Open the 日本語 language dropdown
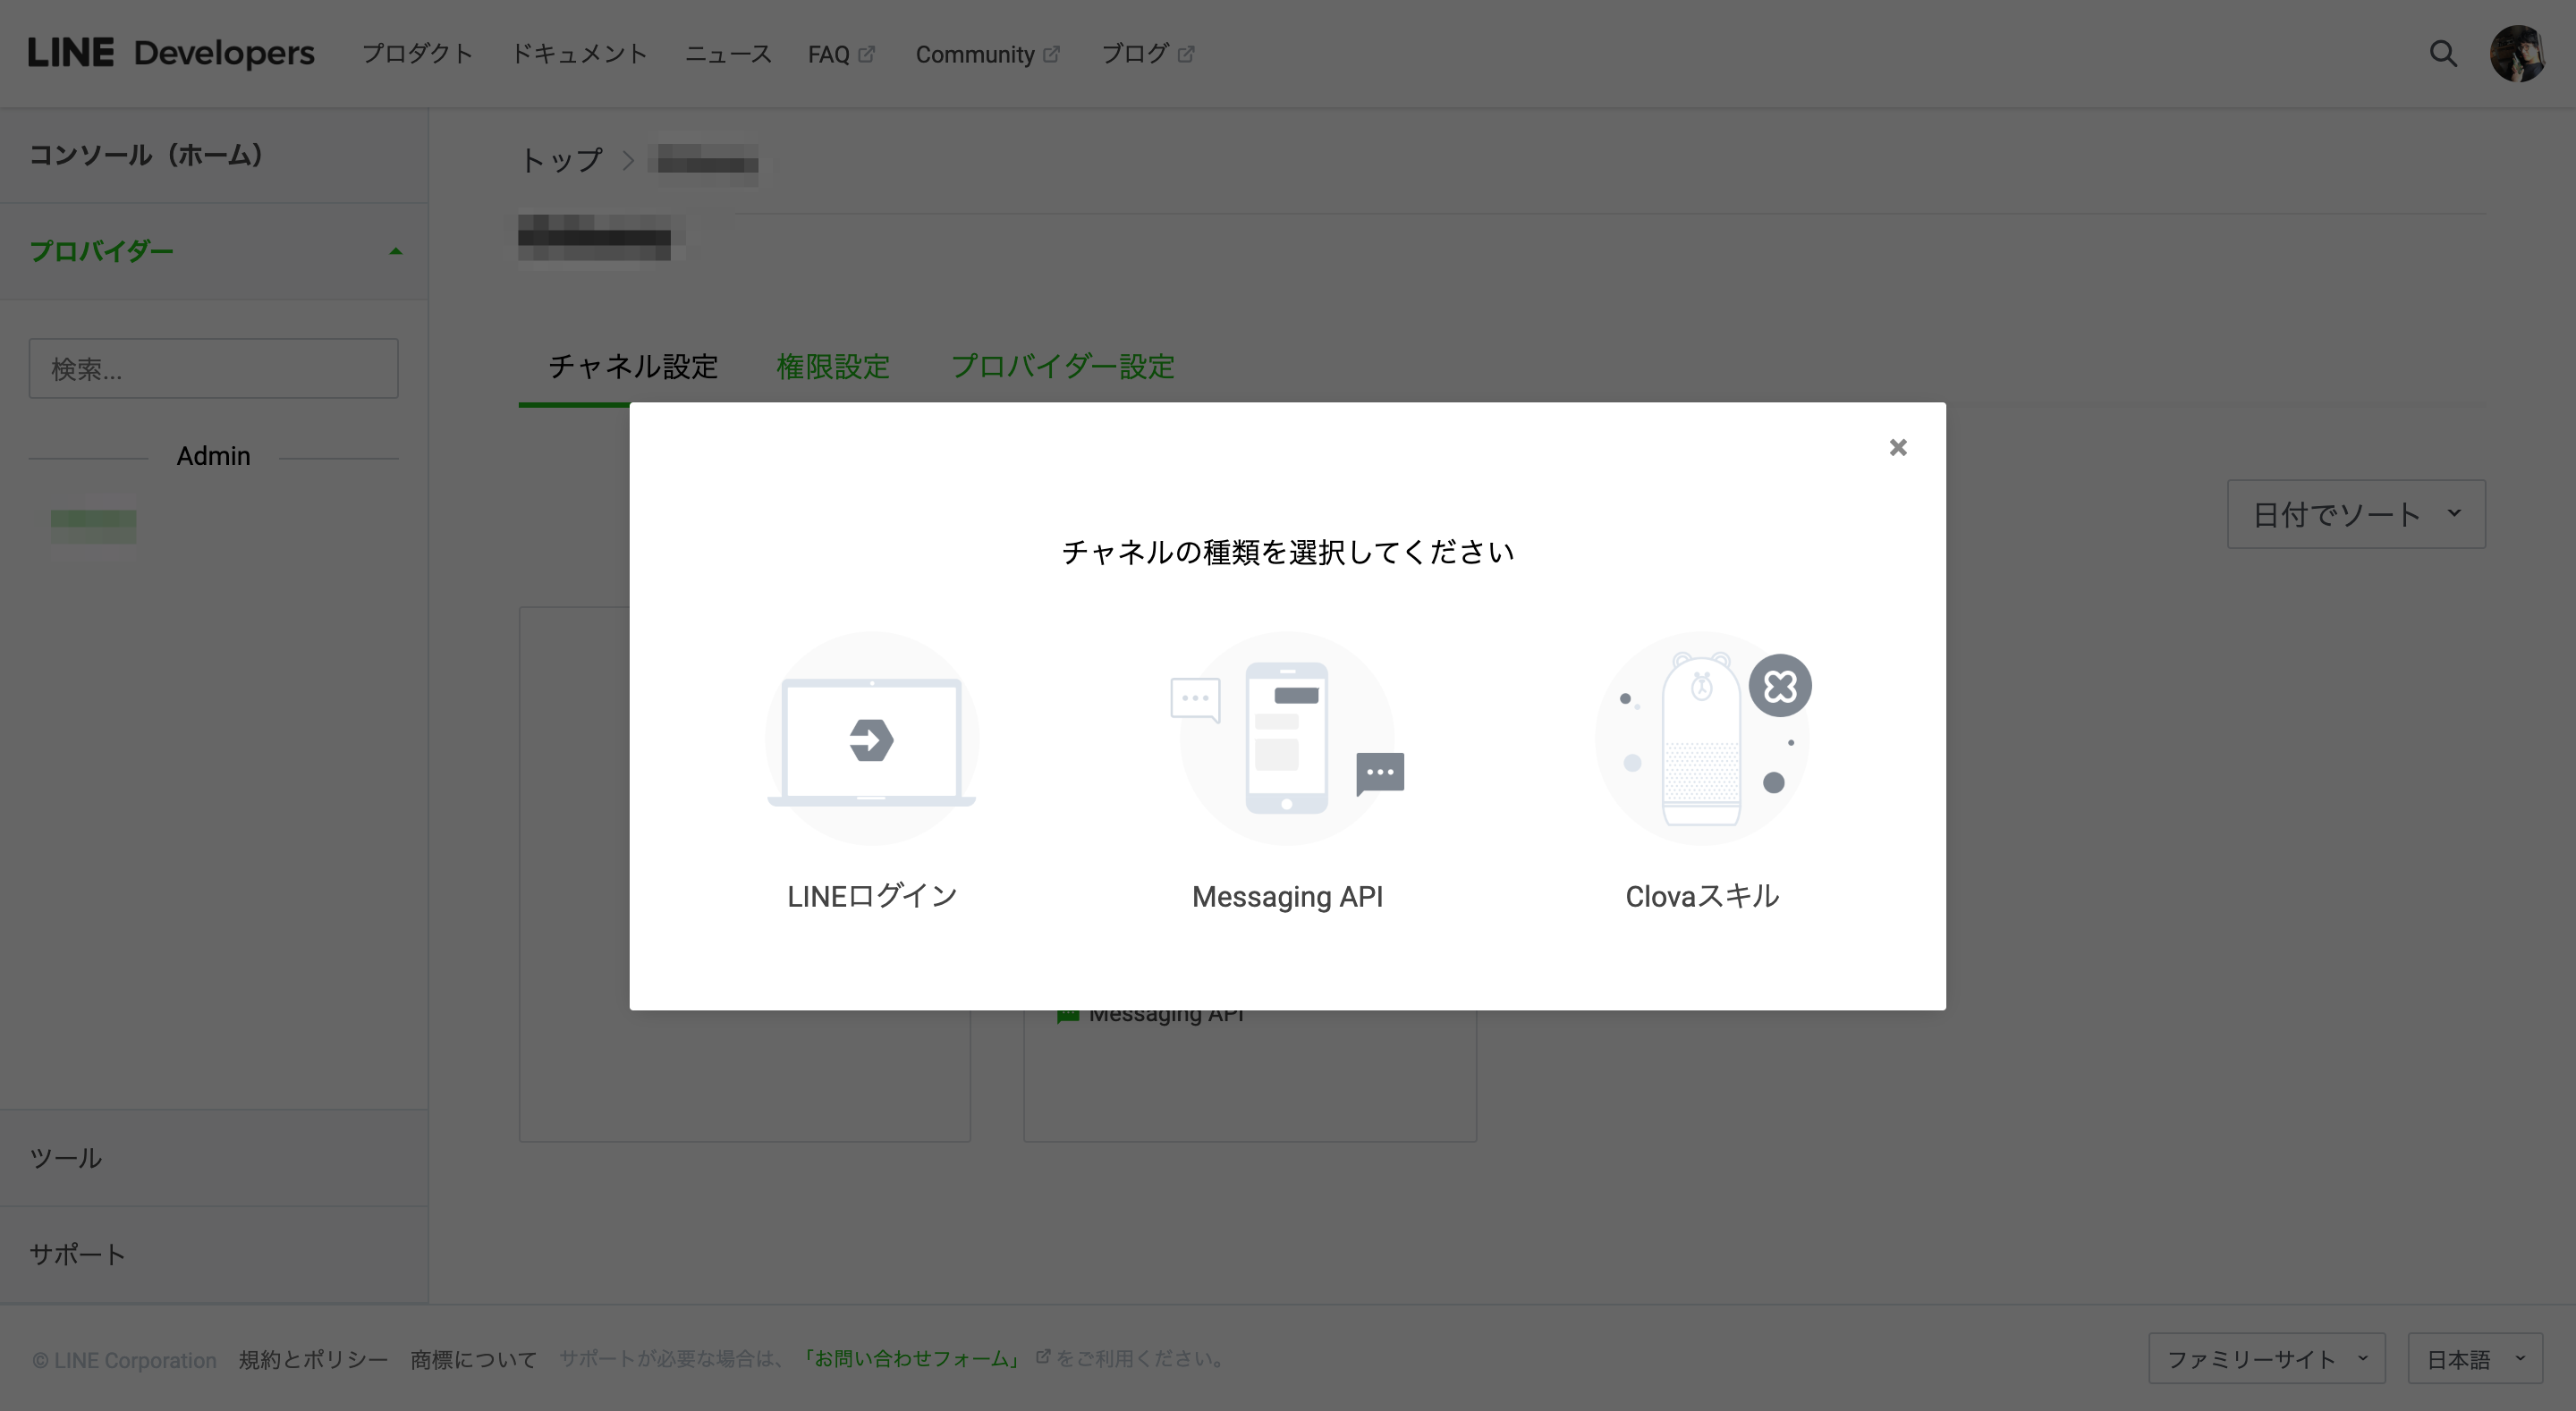The image size is (2576, 1411). (x=2475, y=1358)
